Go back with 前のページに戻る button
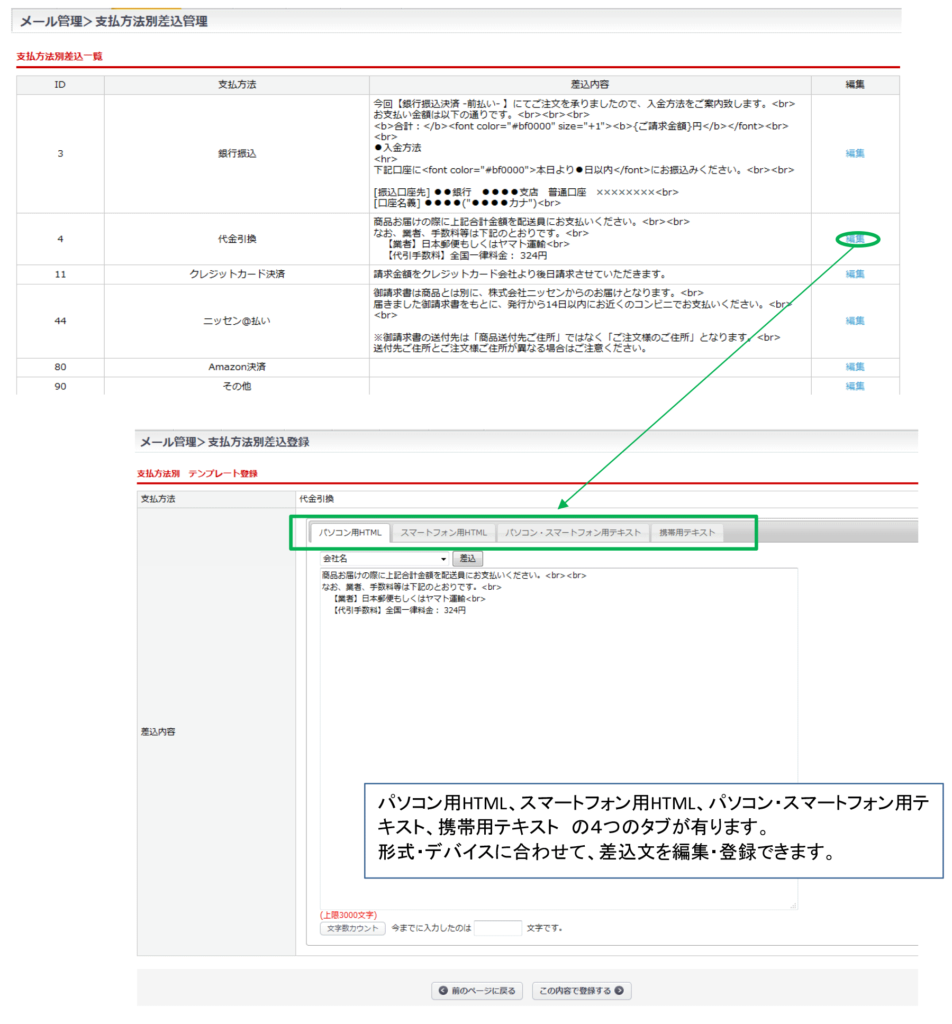Viewport: 952px width, 1024px height. pyautogui.click(x=477, y=991)
